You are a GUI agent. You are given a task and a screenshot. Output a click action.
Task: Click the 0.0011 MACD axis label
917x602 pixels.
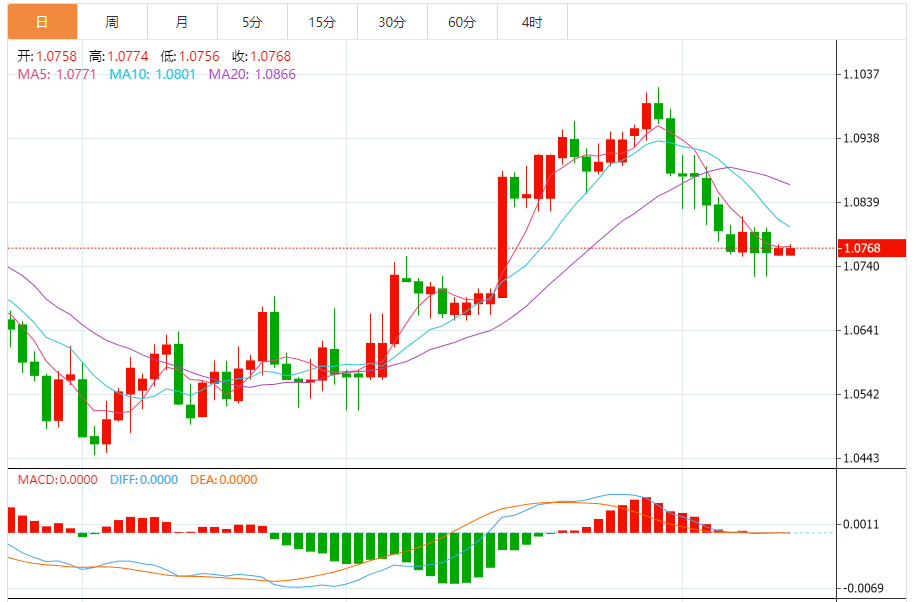[861, 524]
